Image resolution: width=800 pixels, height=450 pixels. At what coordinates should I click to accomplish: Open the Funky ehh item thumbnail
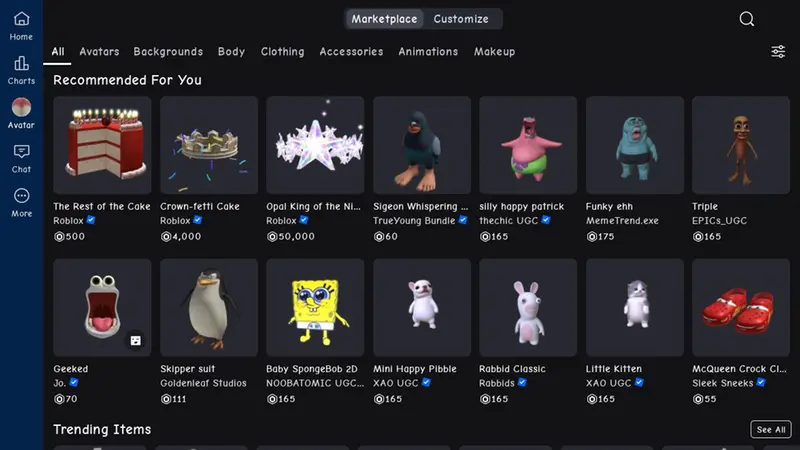(x=634, y=145)
